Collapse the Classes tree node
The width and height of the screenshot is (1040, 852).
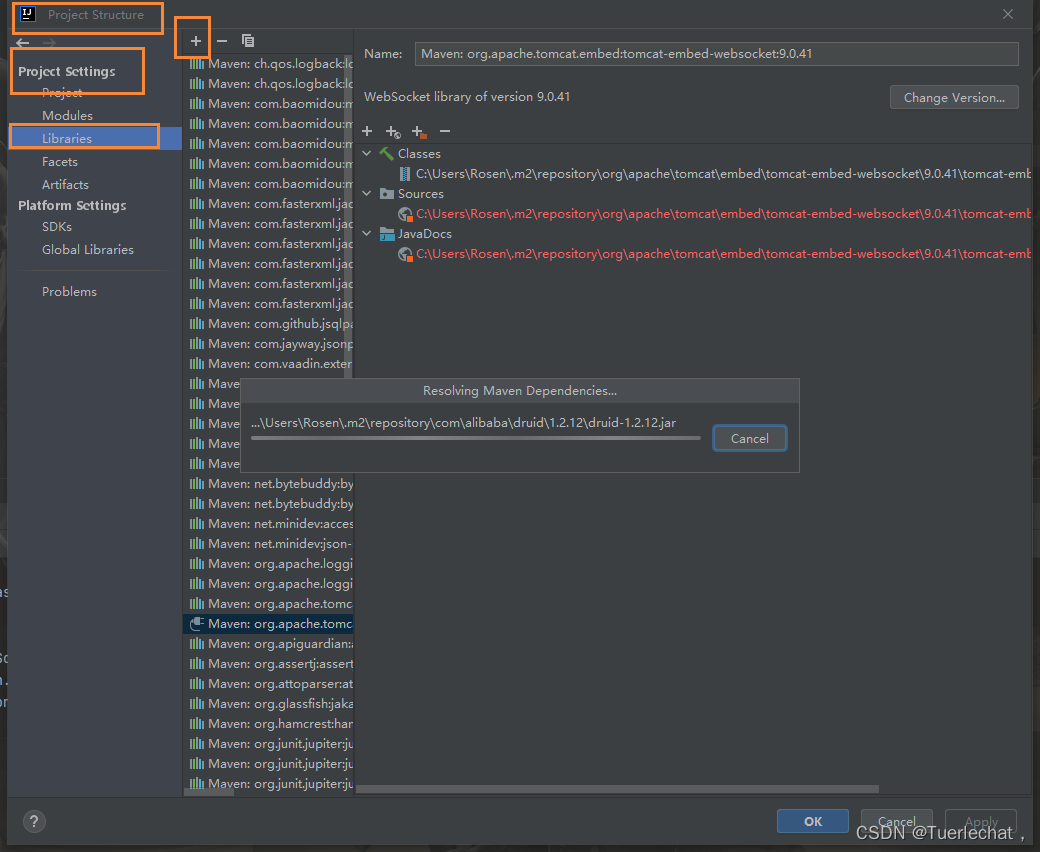click(x=367, y=153)
